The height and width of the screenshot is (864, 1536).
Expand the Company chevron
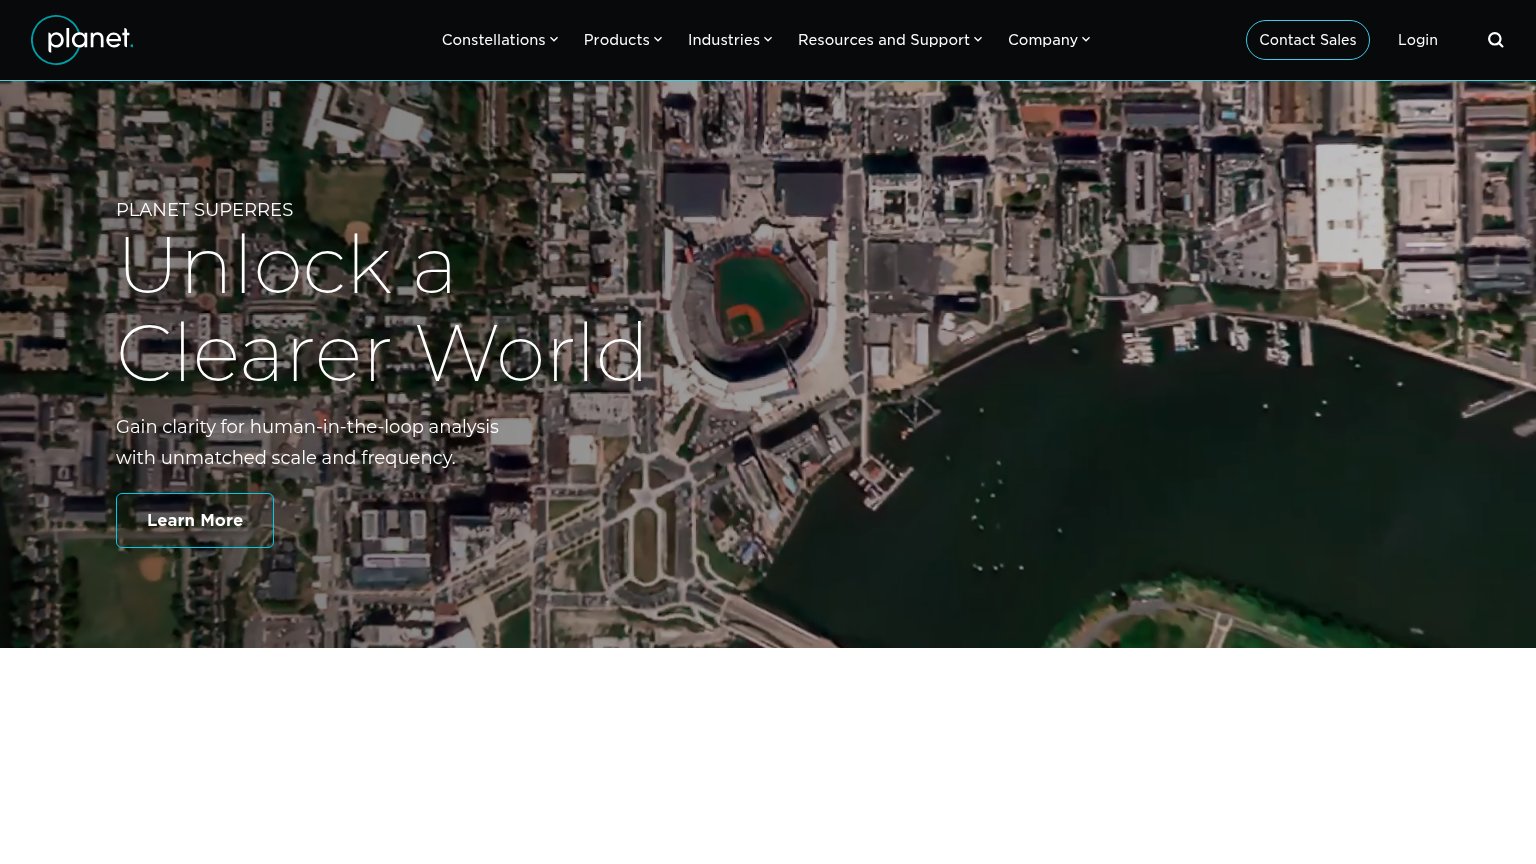pyautogui.click(x=1086, y=40)
